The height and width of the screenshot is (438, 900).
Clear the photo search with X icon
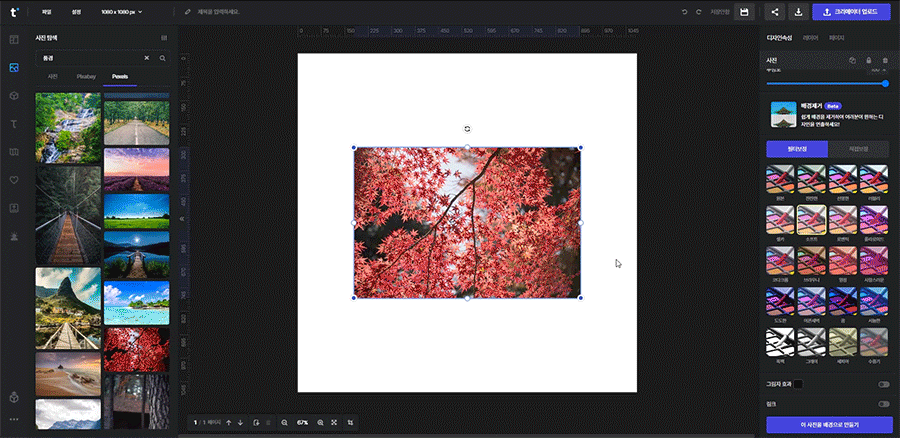click(146, 58)
